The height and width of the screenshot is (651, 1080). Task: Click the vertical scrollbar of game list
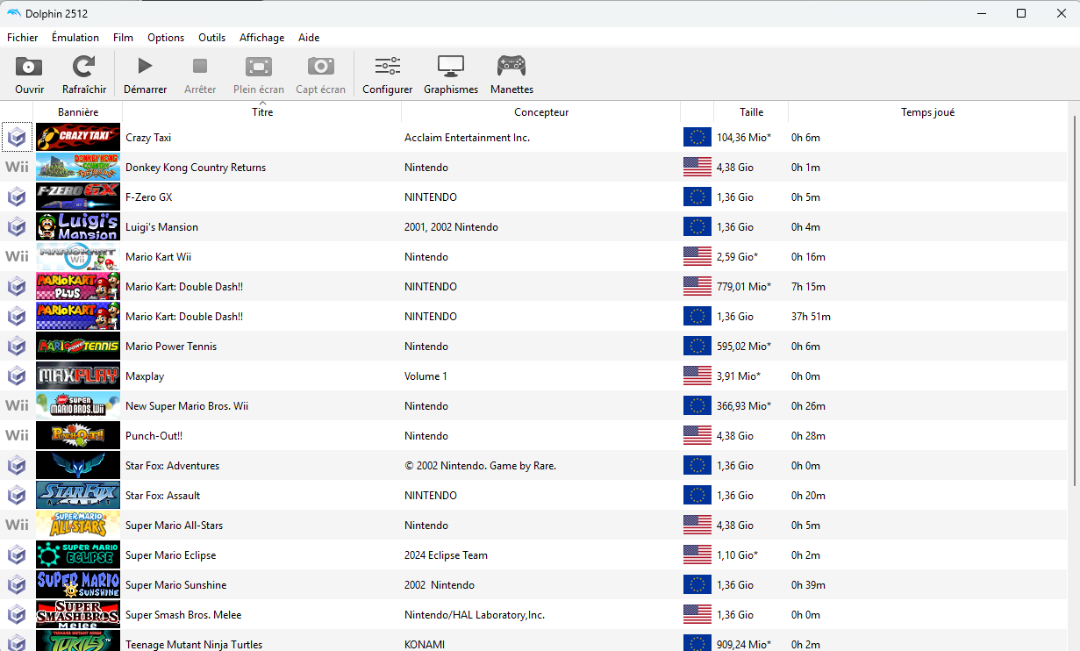[x=1074, y=300]
